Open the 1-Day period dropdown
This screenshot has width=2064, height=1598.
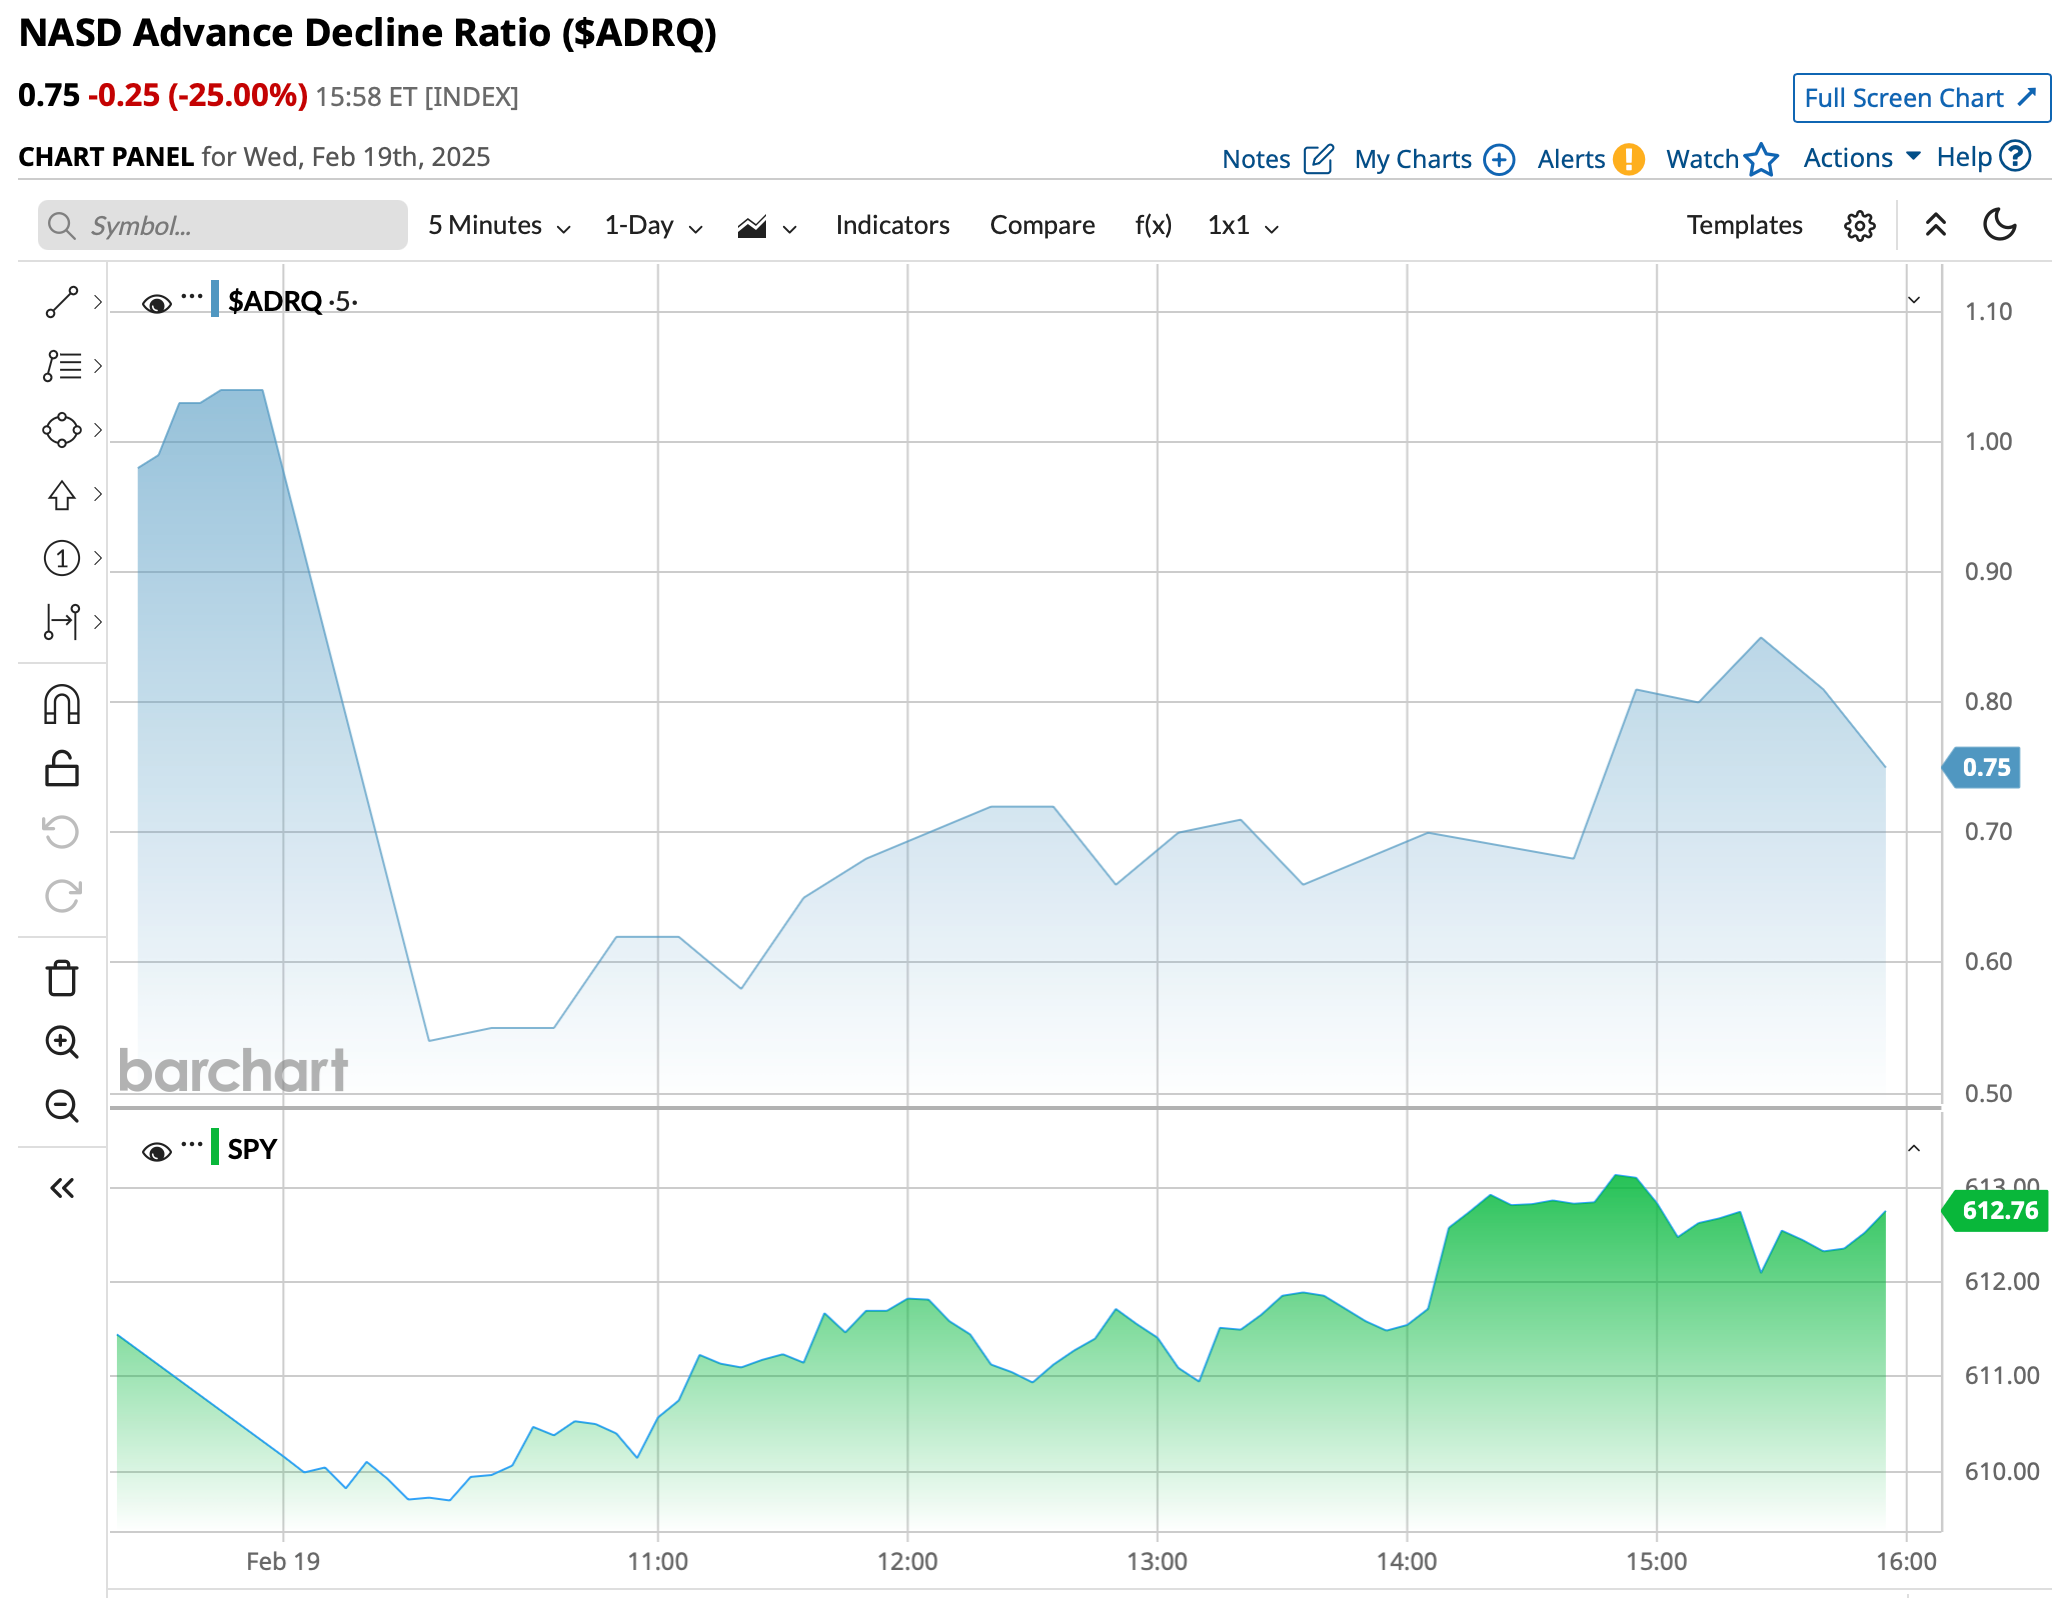(x=653, y=226)
